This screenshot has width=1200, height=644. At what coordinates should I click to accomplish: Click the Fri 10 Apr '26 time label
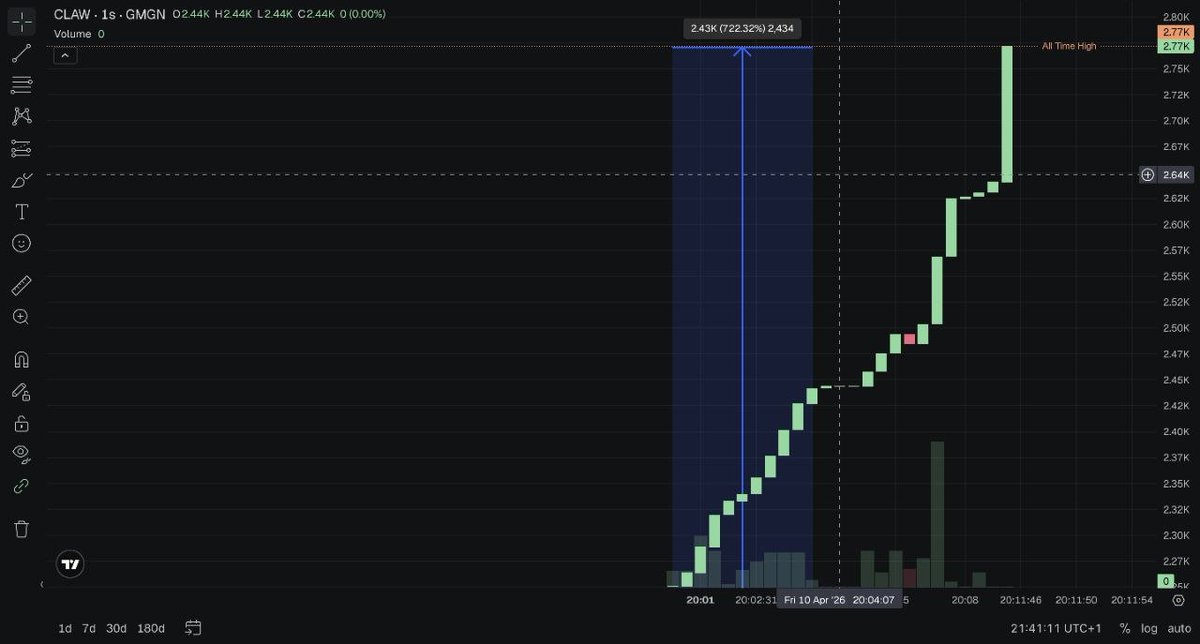(x=814, y=600)
